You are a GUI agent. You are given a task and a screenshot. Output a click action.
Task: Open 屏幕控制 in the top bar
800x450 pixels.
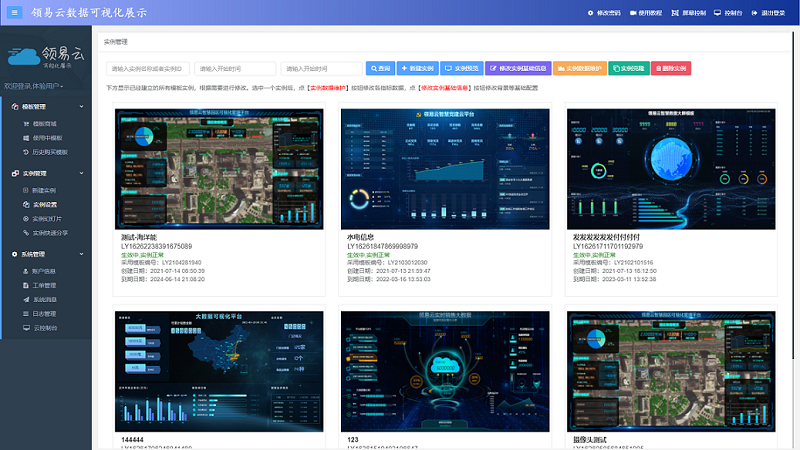pyautogui.click(x=689, y=13)
